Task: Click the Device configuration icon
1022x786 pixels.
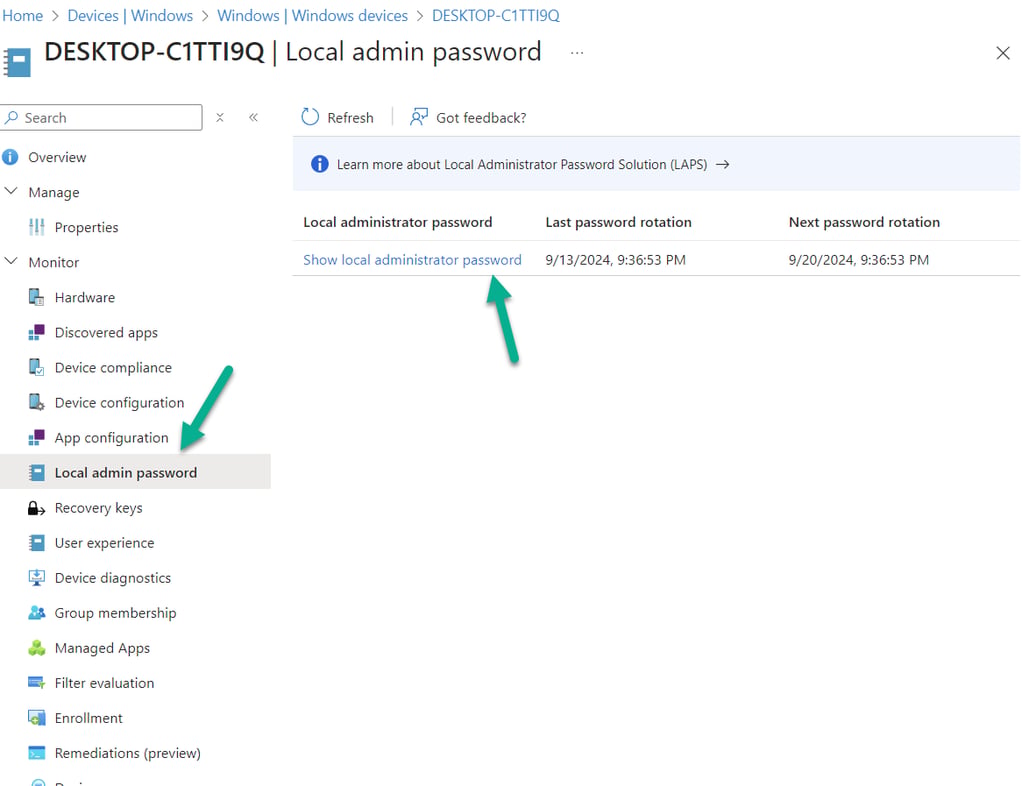Action: click(36, 403)
